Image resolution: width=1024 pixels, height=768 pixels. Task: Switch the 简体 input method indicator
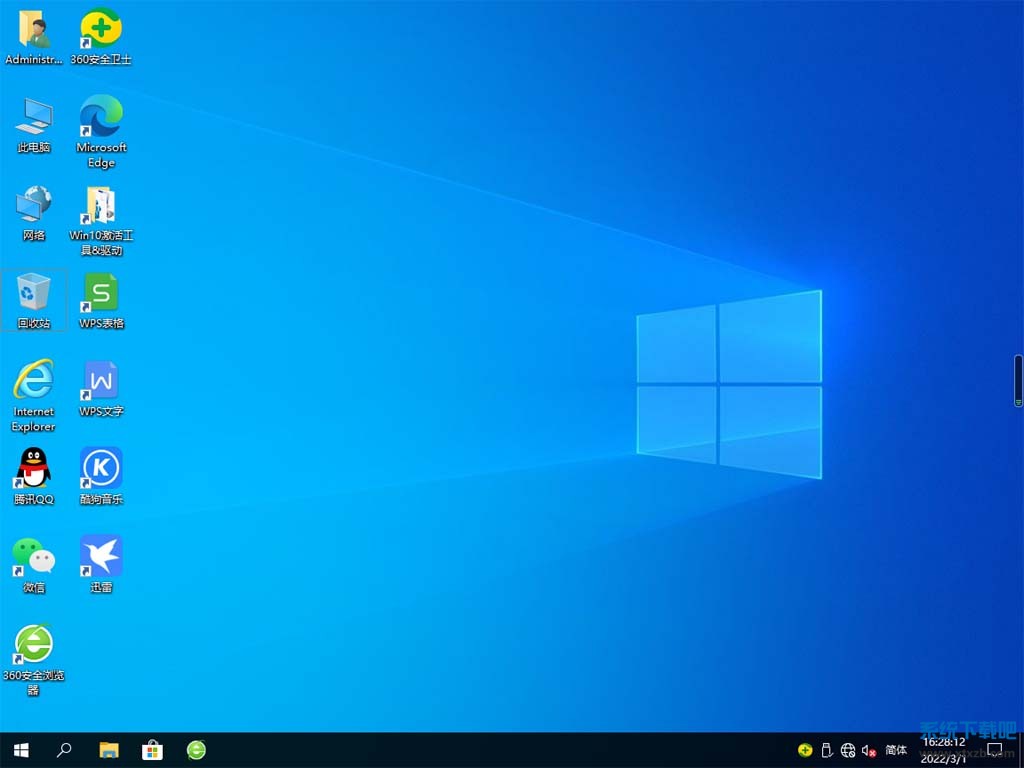click(x=897, y=750)
